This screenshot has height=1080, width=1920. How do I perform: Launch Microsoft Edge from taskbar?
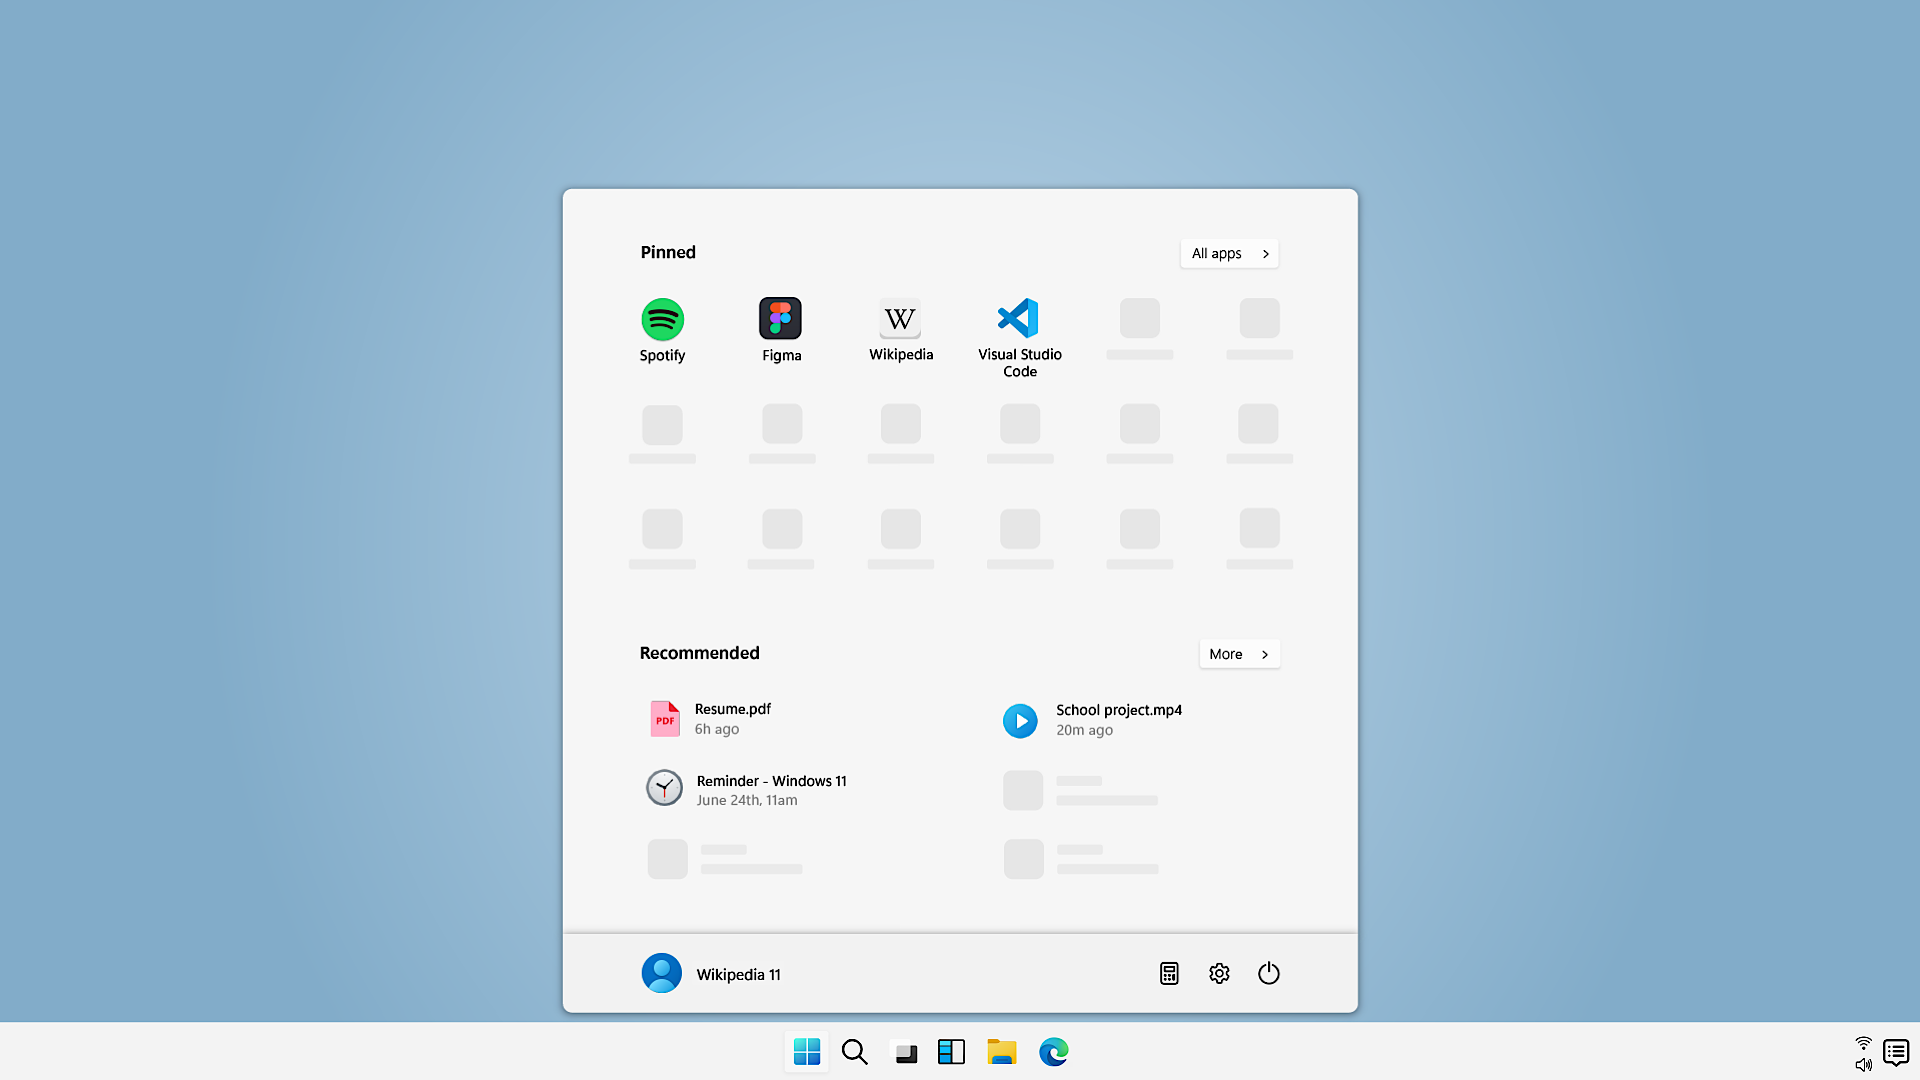pos(1053,1052)
